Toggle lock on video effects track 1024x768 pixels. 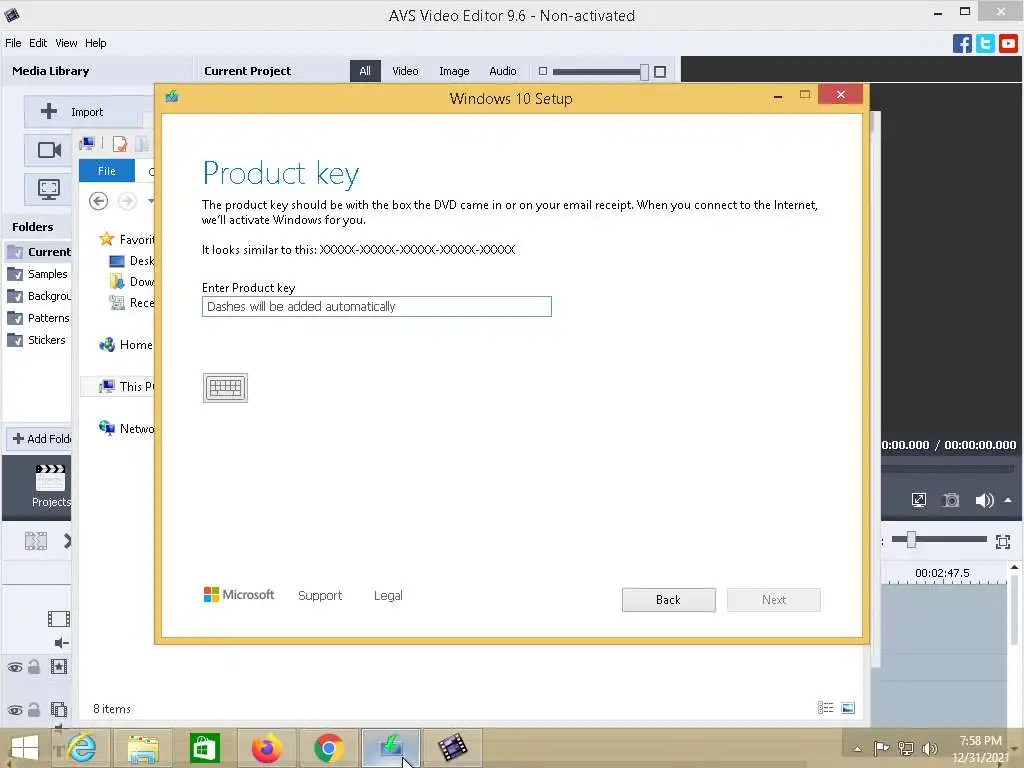tap(34, 667)
